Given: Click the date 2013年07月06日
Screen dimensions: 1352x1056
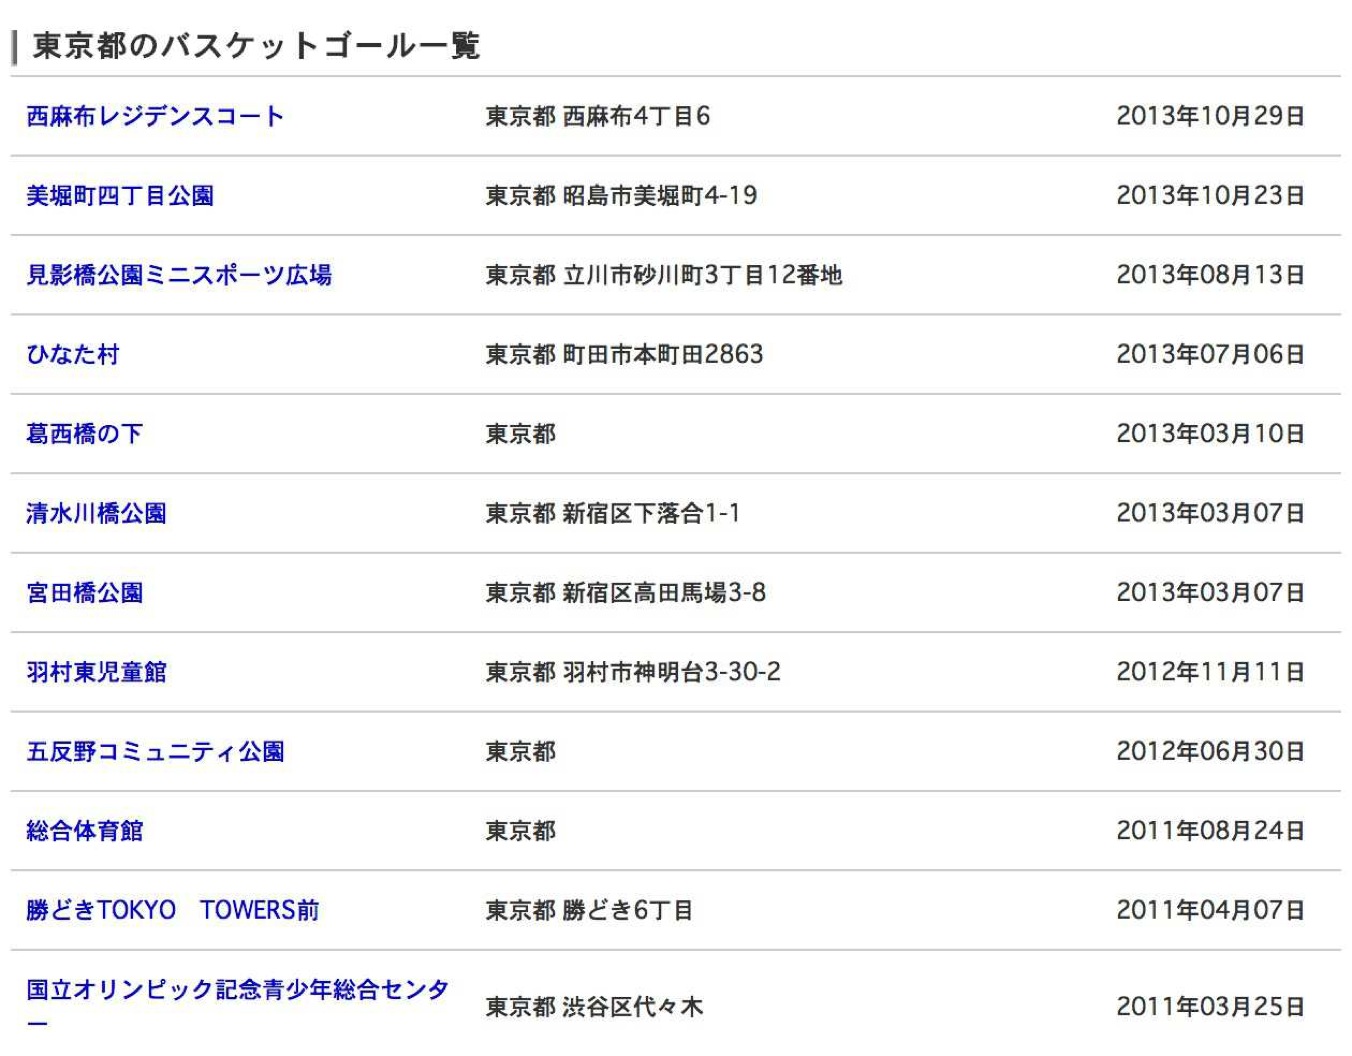Looking at the screenshot, I should tap(1210, 354).
